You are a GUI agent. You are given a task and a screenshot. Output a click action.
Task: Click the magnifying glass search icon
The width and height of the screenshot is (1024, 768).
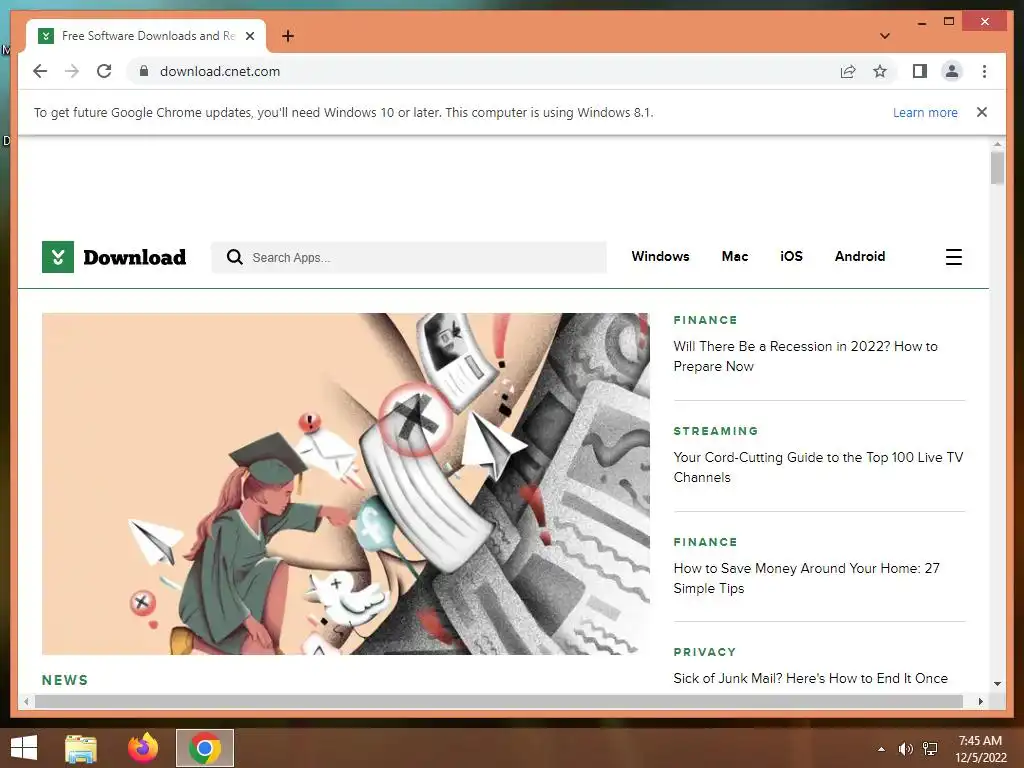(234, 257)
